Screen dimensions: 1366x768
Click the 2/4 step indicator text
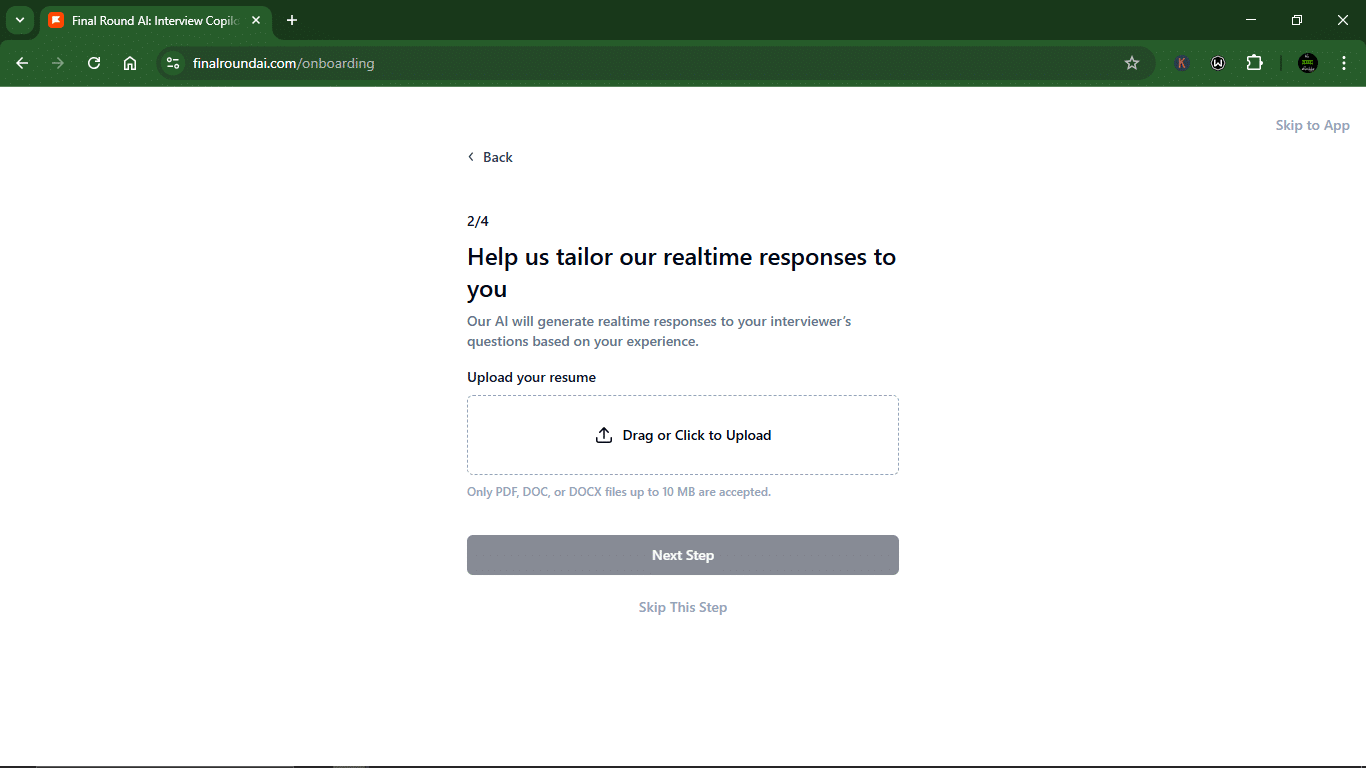click(x=478, y=221)
